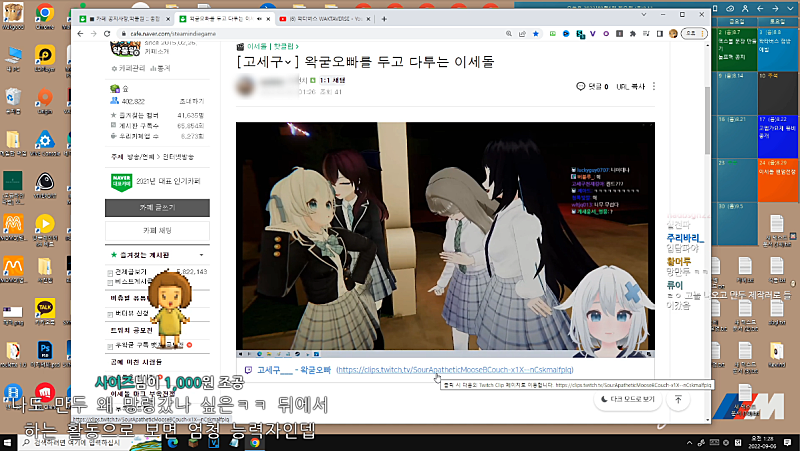
Task: Close the YouTube WAKTAVERSE tab
Action: pos(368,19)
